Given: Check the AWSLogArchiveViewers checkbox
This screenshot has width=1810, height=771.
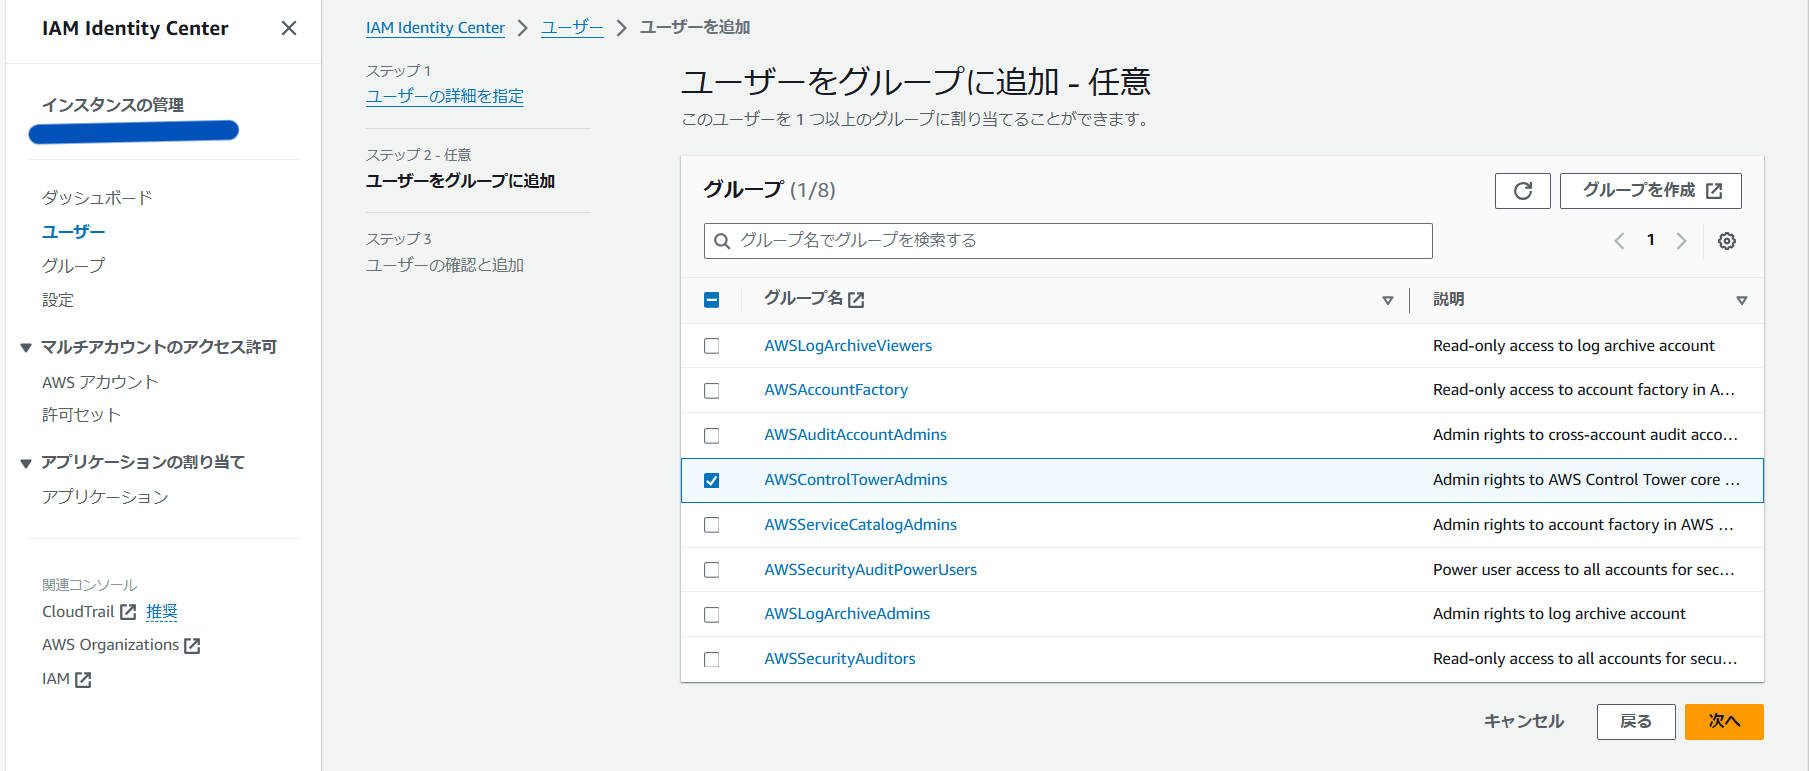Looking at the screenshot, I should (x=711, y=346).
